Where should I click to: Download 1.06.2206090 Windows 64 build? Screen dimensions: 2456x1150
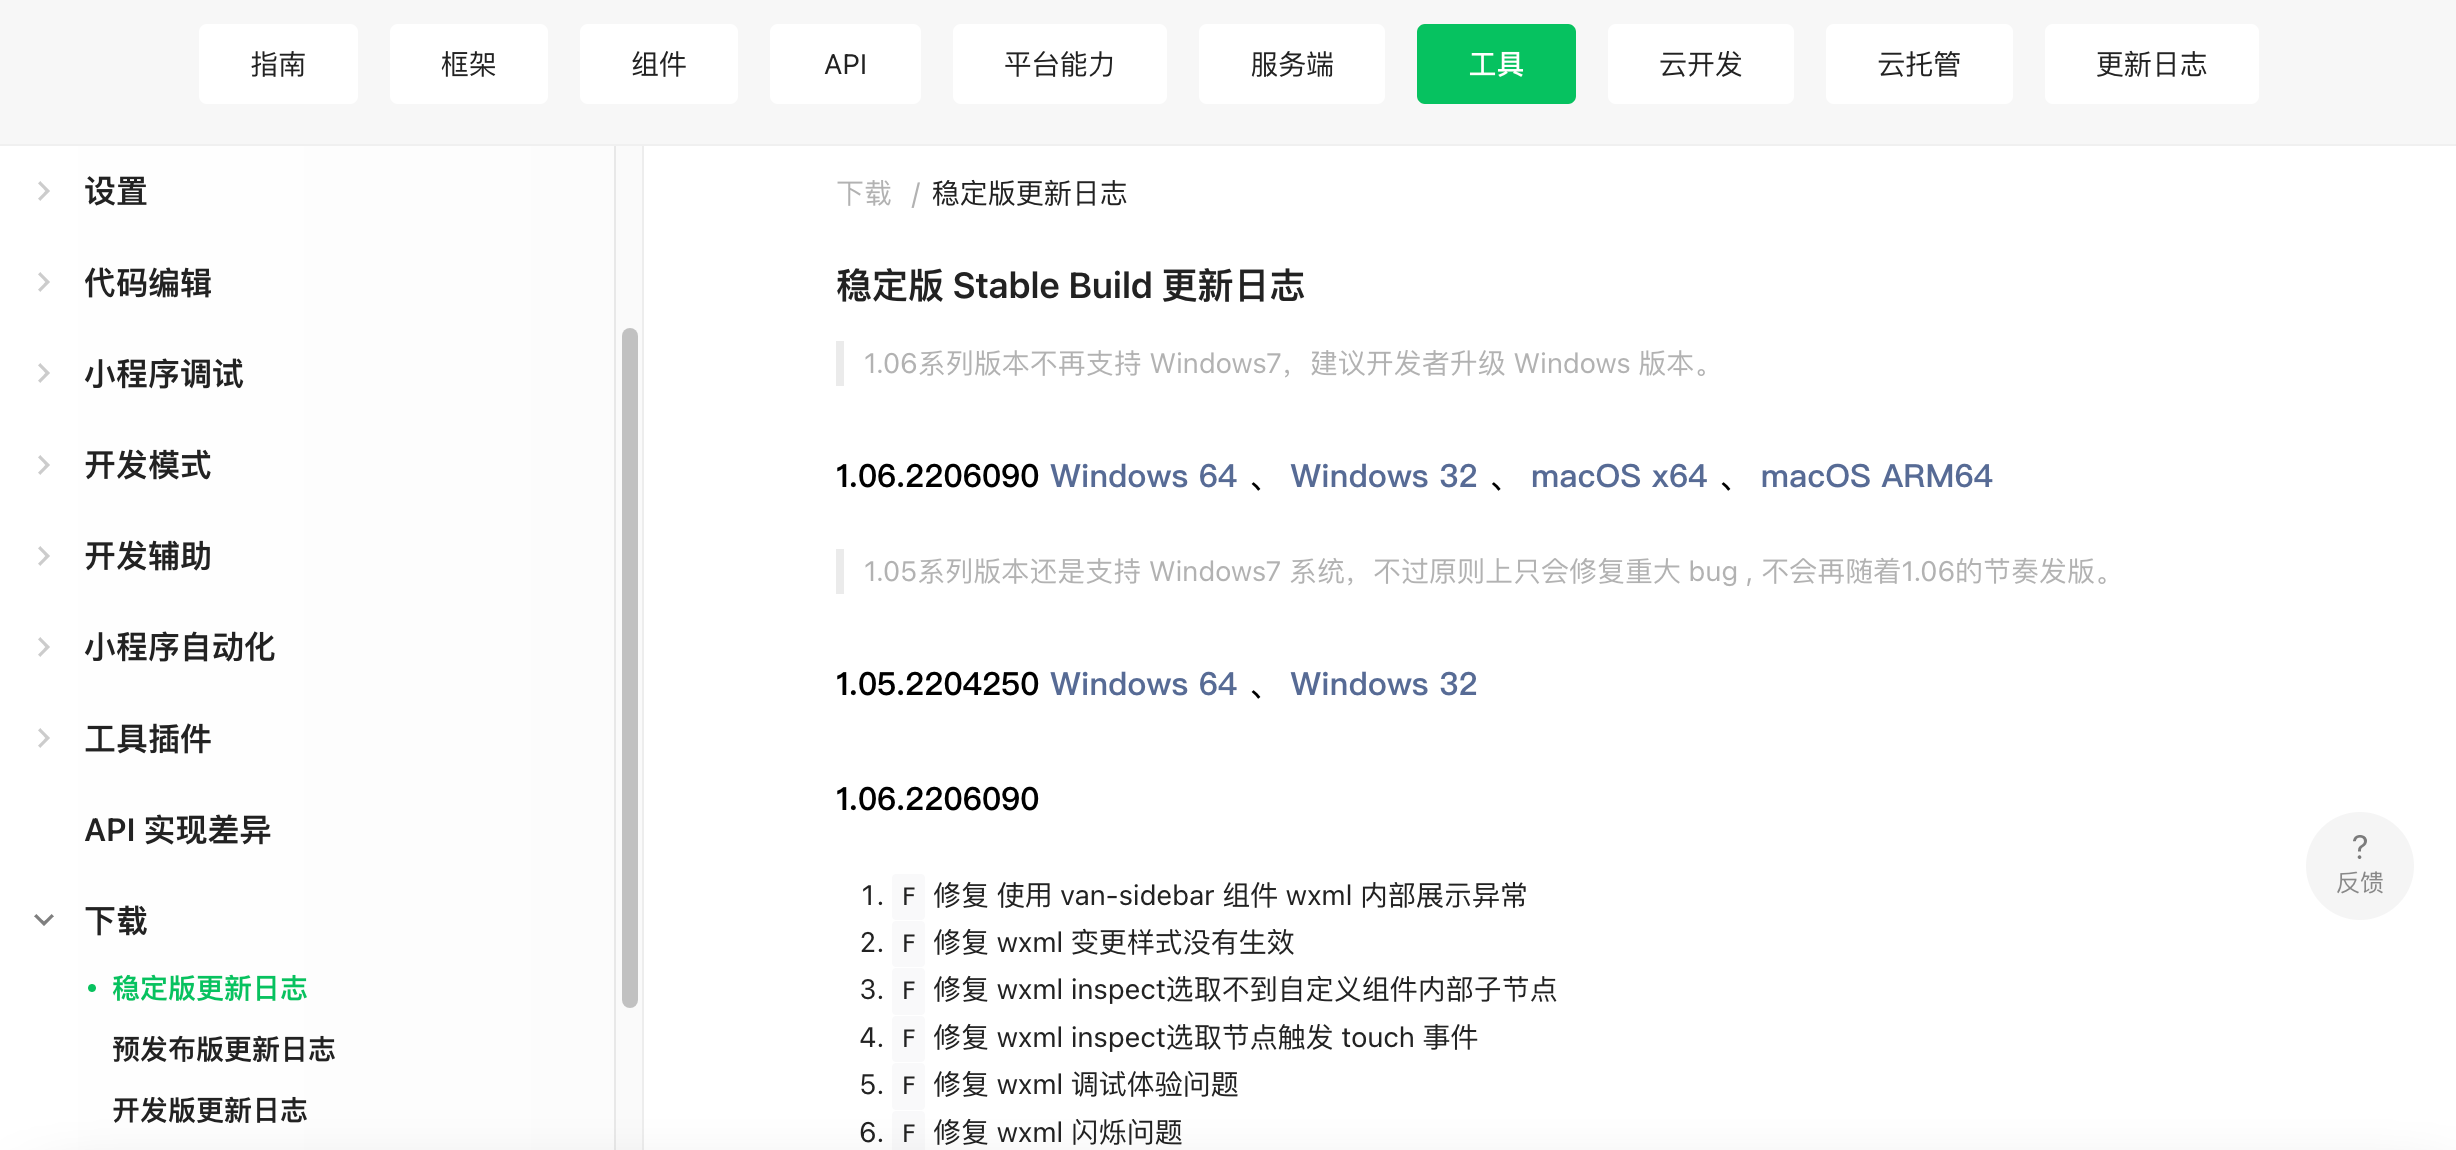click(x=1143, y=476)
